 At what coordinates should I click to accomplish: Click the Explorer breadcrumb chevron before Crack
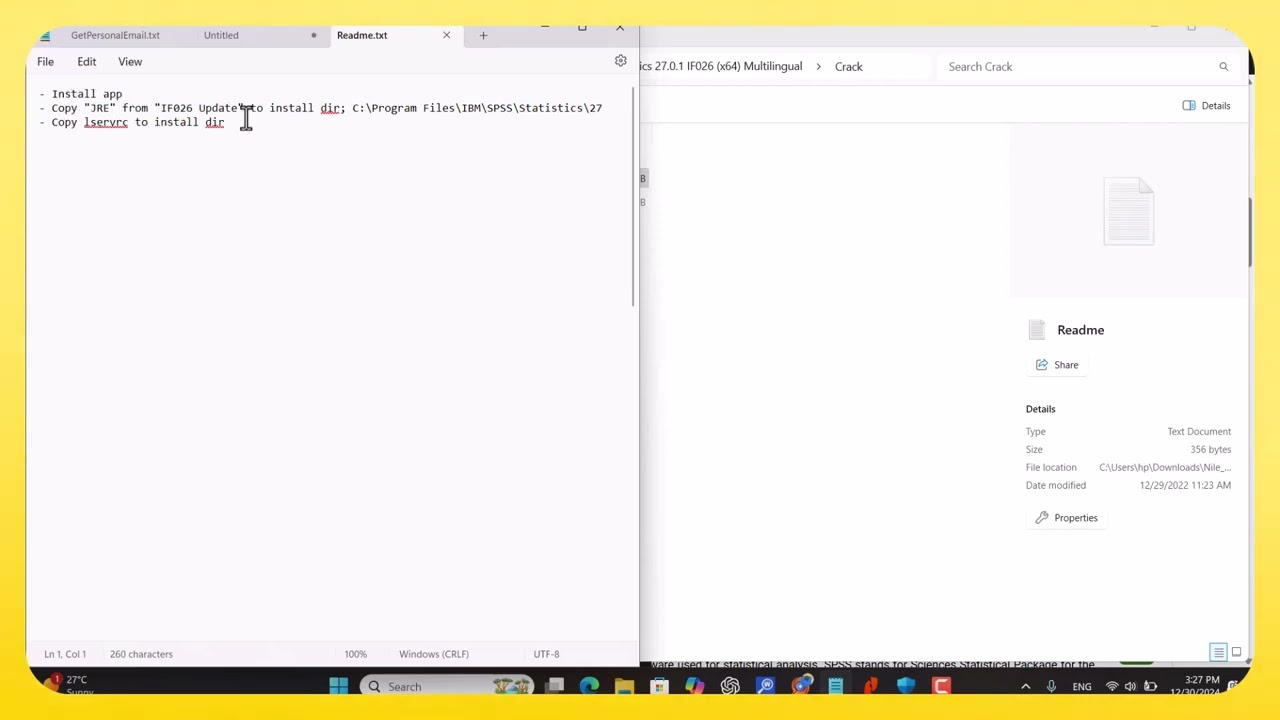817,66
